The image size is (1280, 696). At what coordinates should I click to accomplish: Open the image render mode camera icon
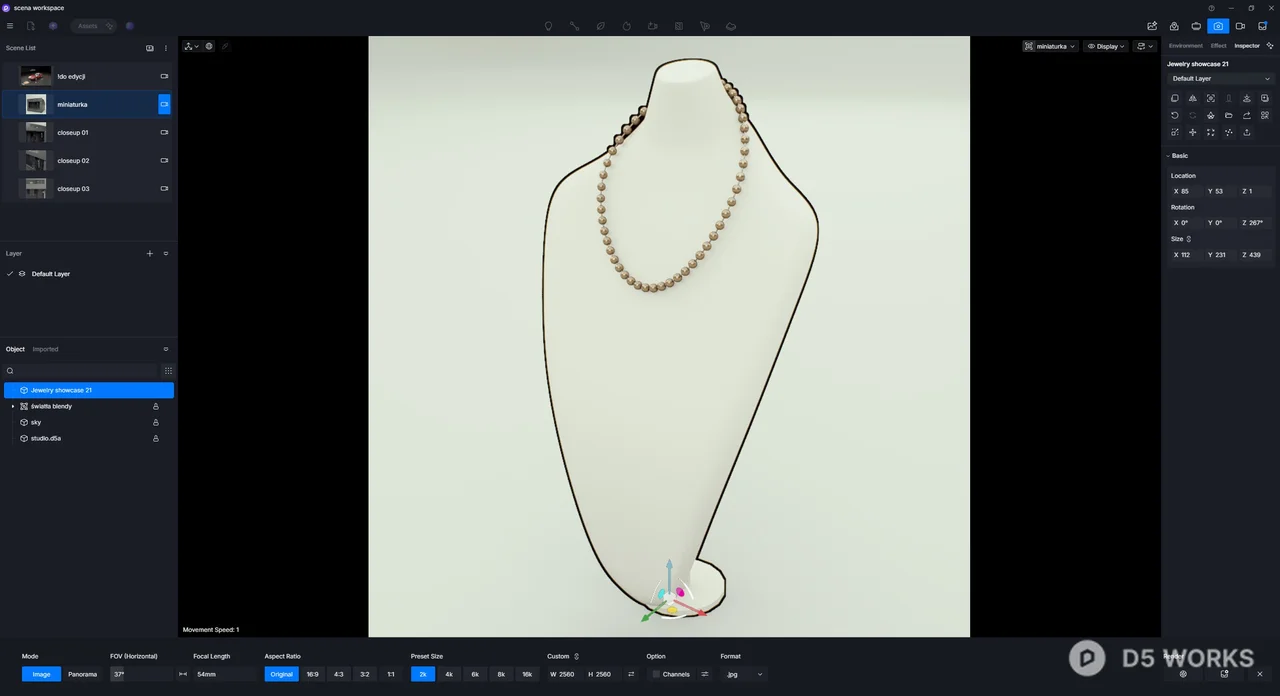pyautogui.click(x=1218, y=26)
